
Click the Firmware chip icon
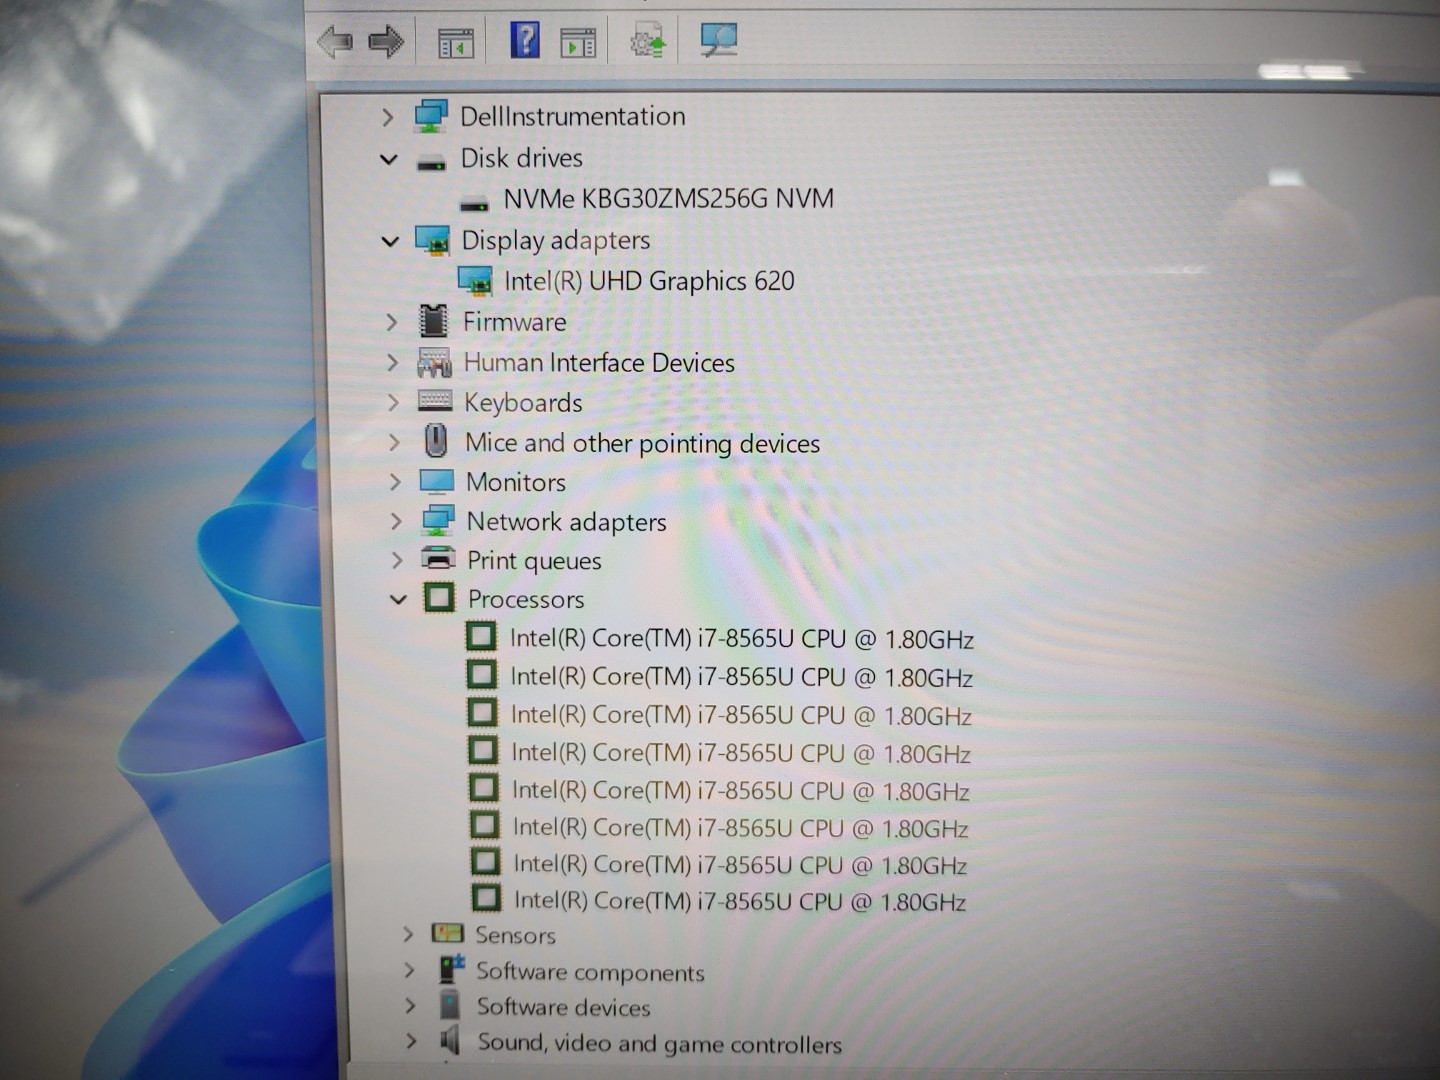click(433, 321)
